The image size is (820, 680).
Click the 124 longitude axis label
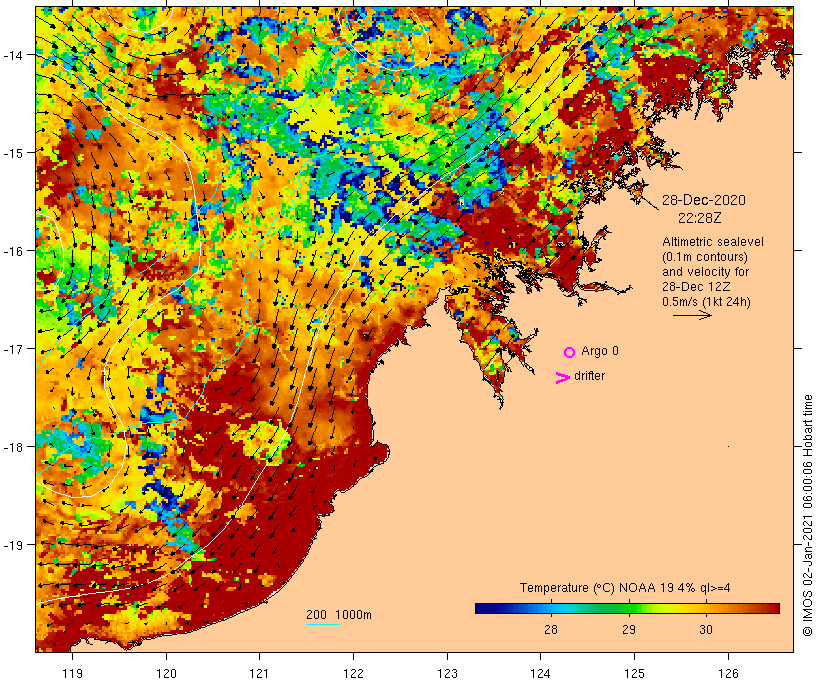click(541, 673)
